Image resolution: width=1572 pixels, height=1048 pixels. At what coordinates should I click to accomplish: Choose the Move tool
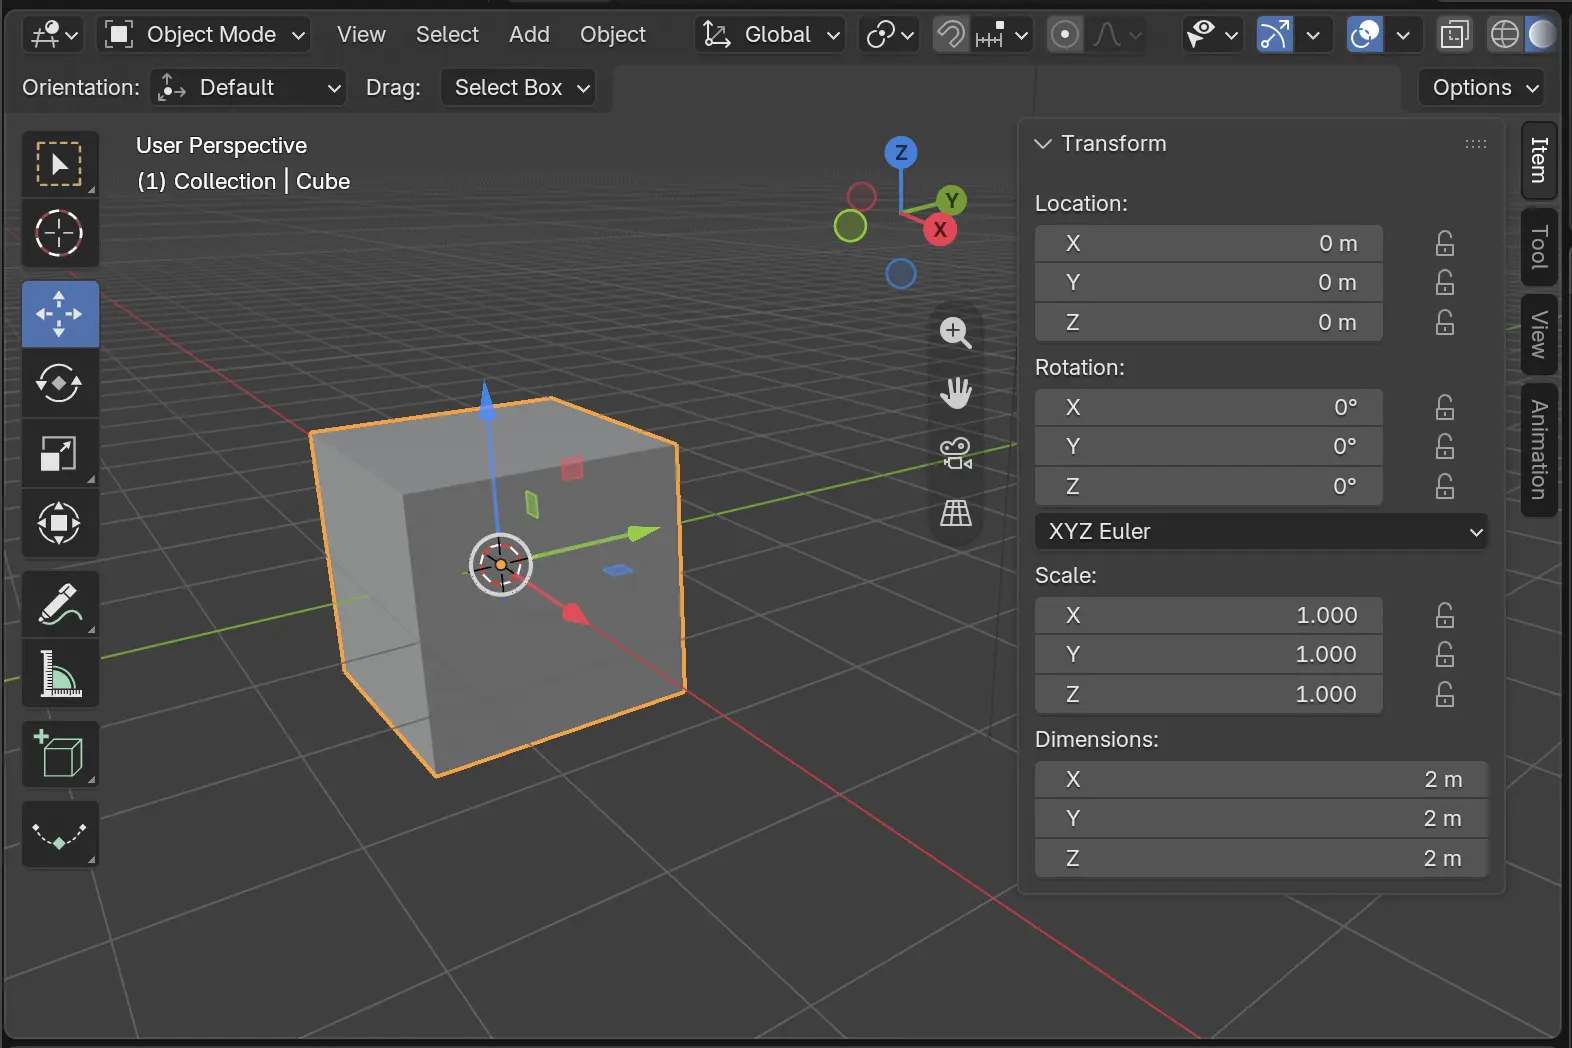click(60, 314)
